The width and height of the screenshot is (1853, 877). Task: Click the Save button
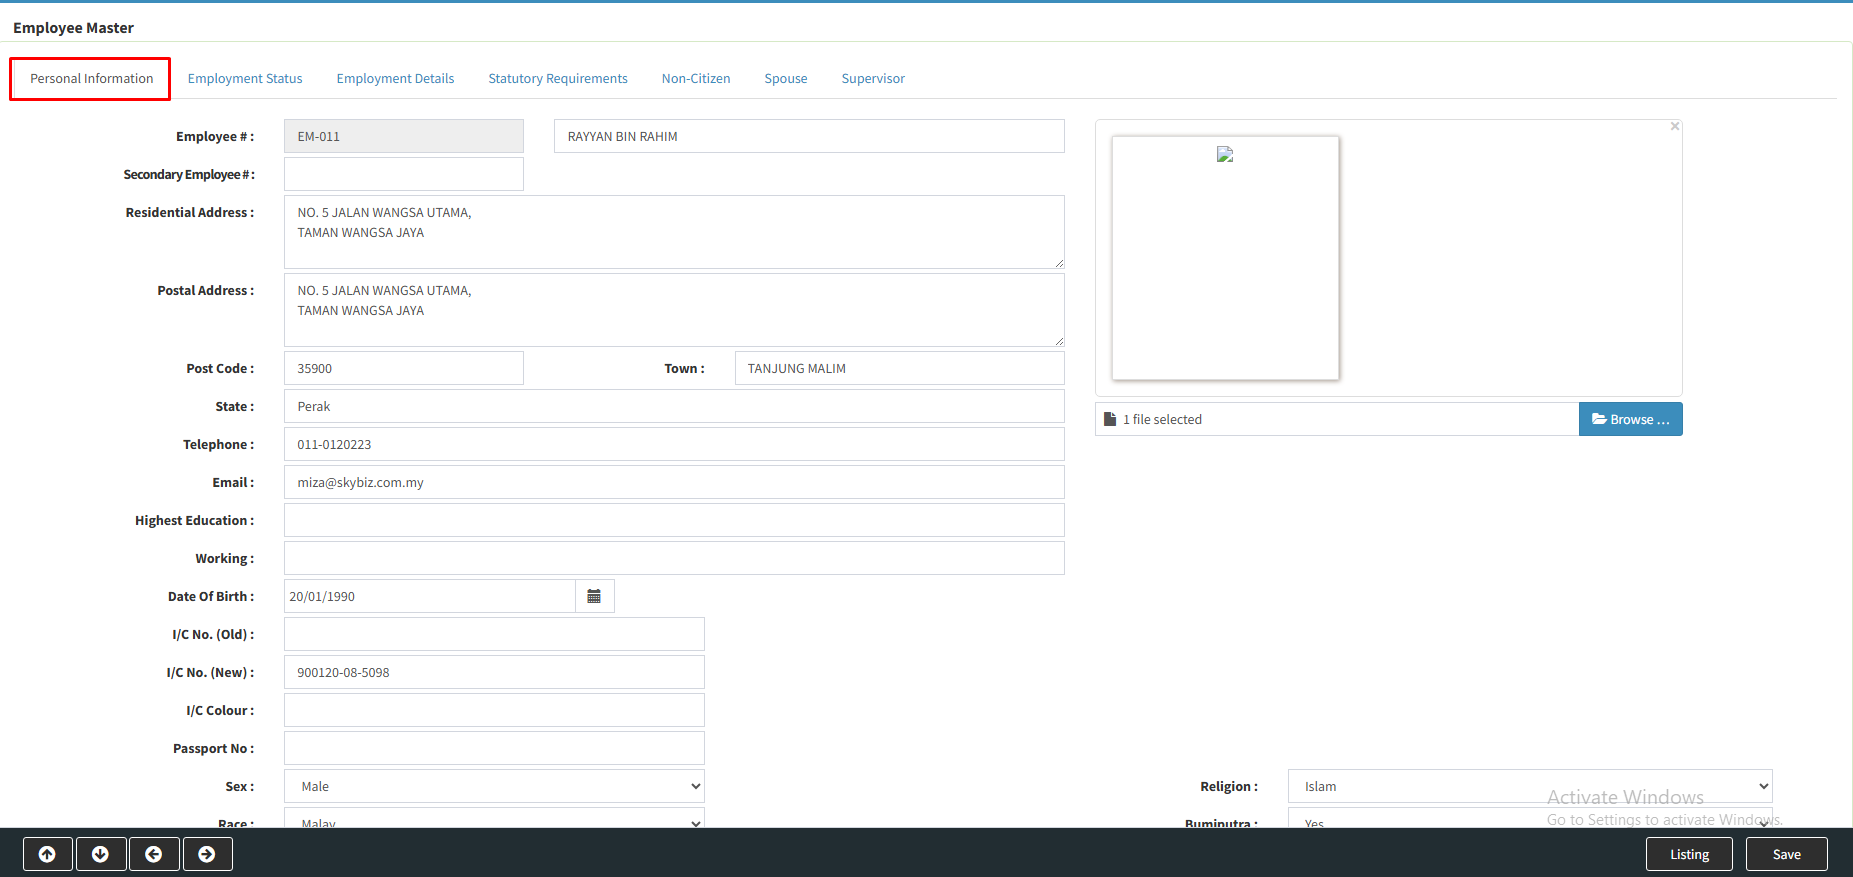click(x=1786, y=854)
